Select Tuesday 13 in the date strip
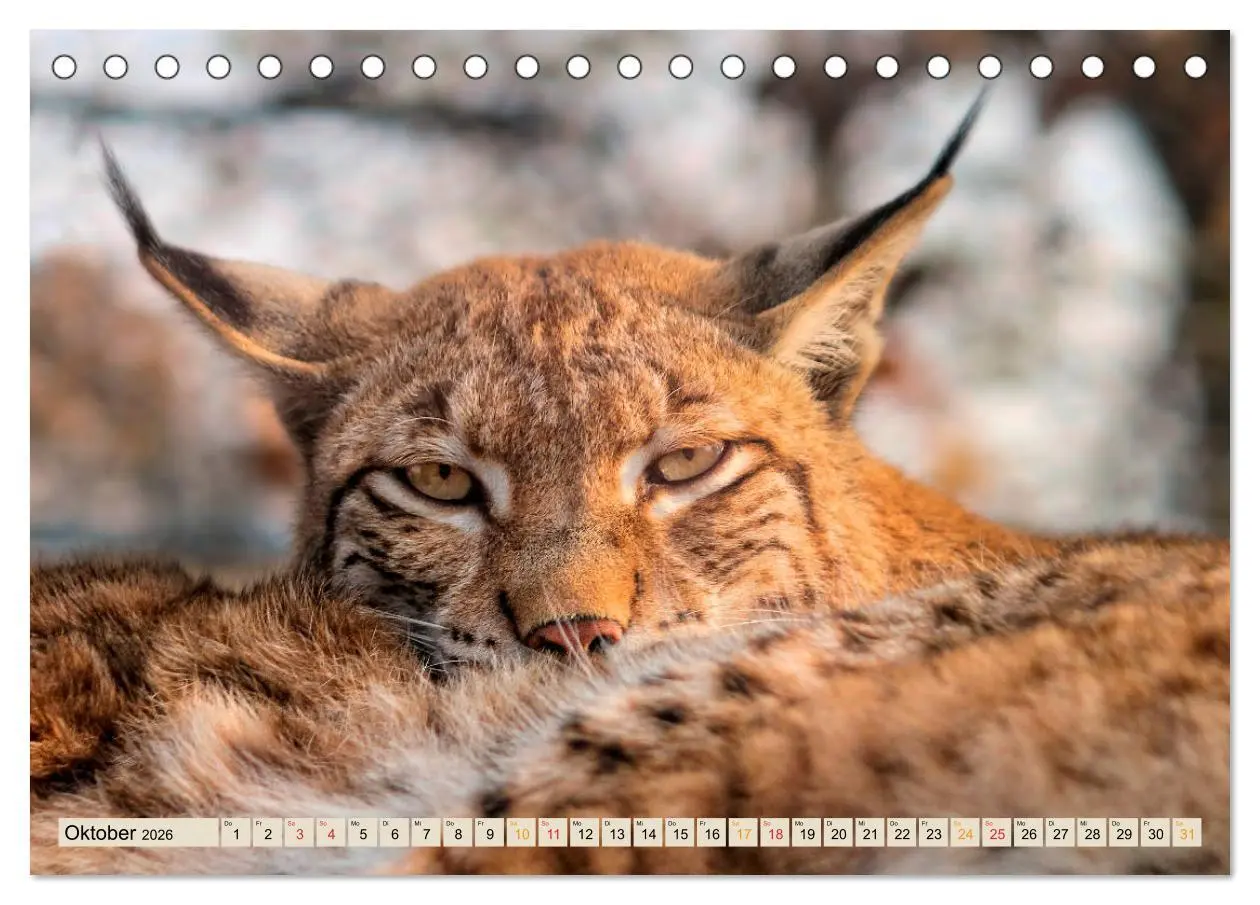The width and height of the screenshot is (1260, 905). tap(617, 832)
